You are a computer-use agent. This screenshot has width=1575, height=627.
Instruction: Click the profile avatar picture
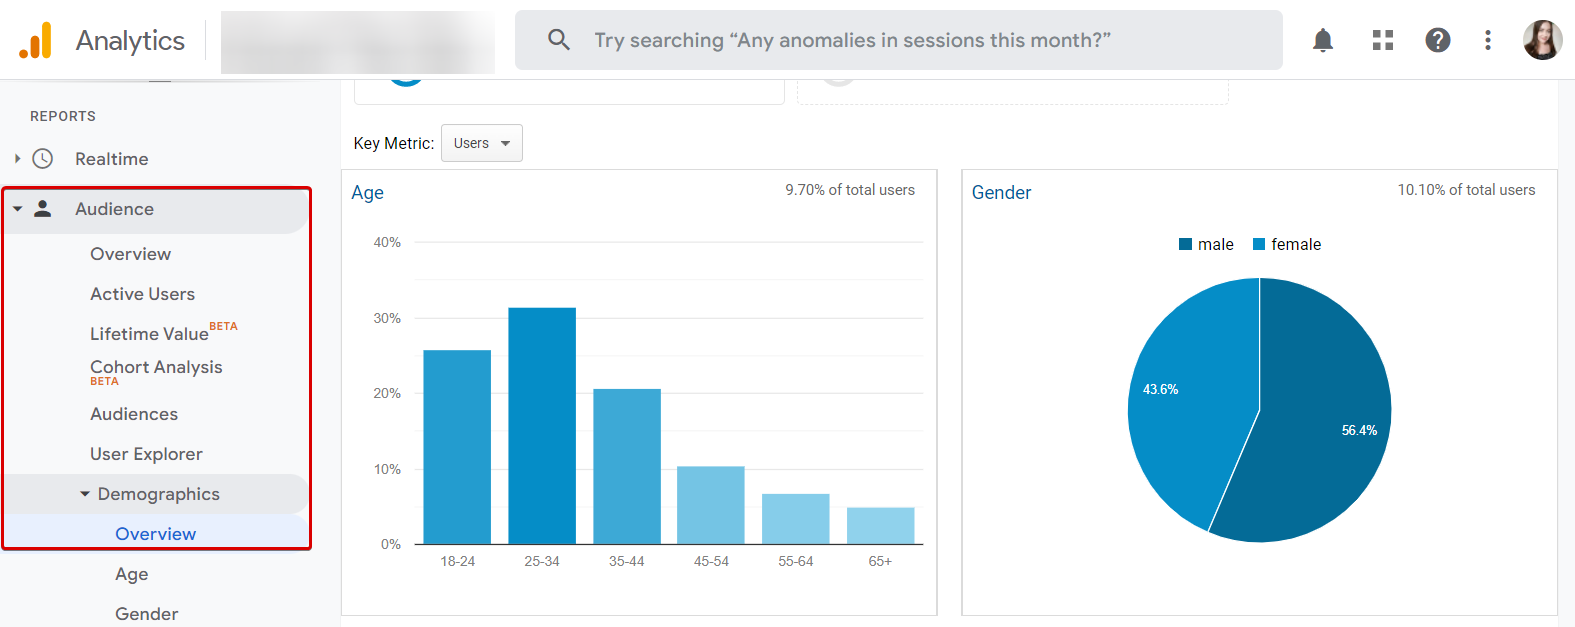[1542, 39]
